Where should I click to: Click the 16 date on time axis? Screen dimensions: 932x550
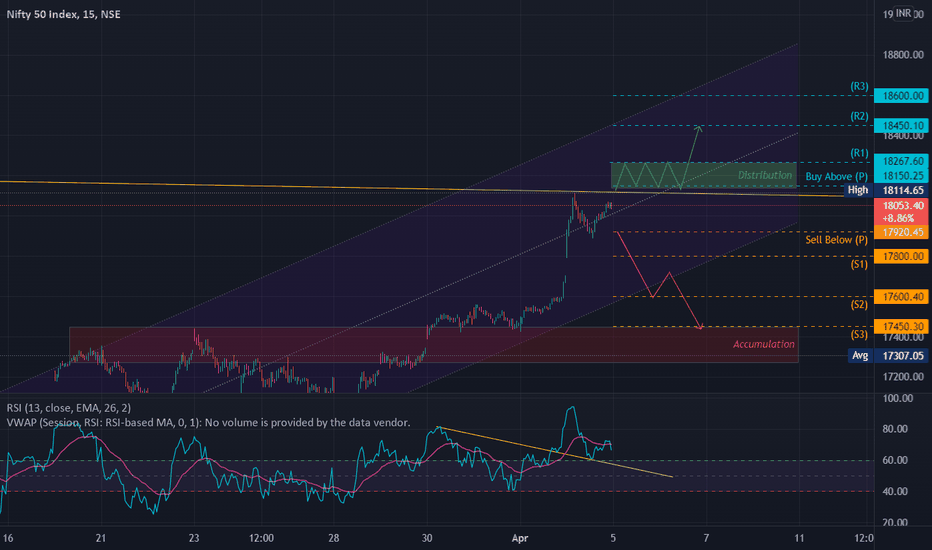pos(8,538)
